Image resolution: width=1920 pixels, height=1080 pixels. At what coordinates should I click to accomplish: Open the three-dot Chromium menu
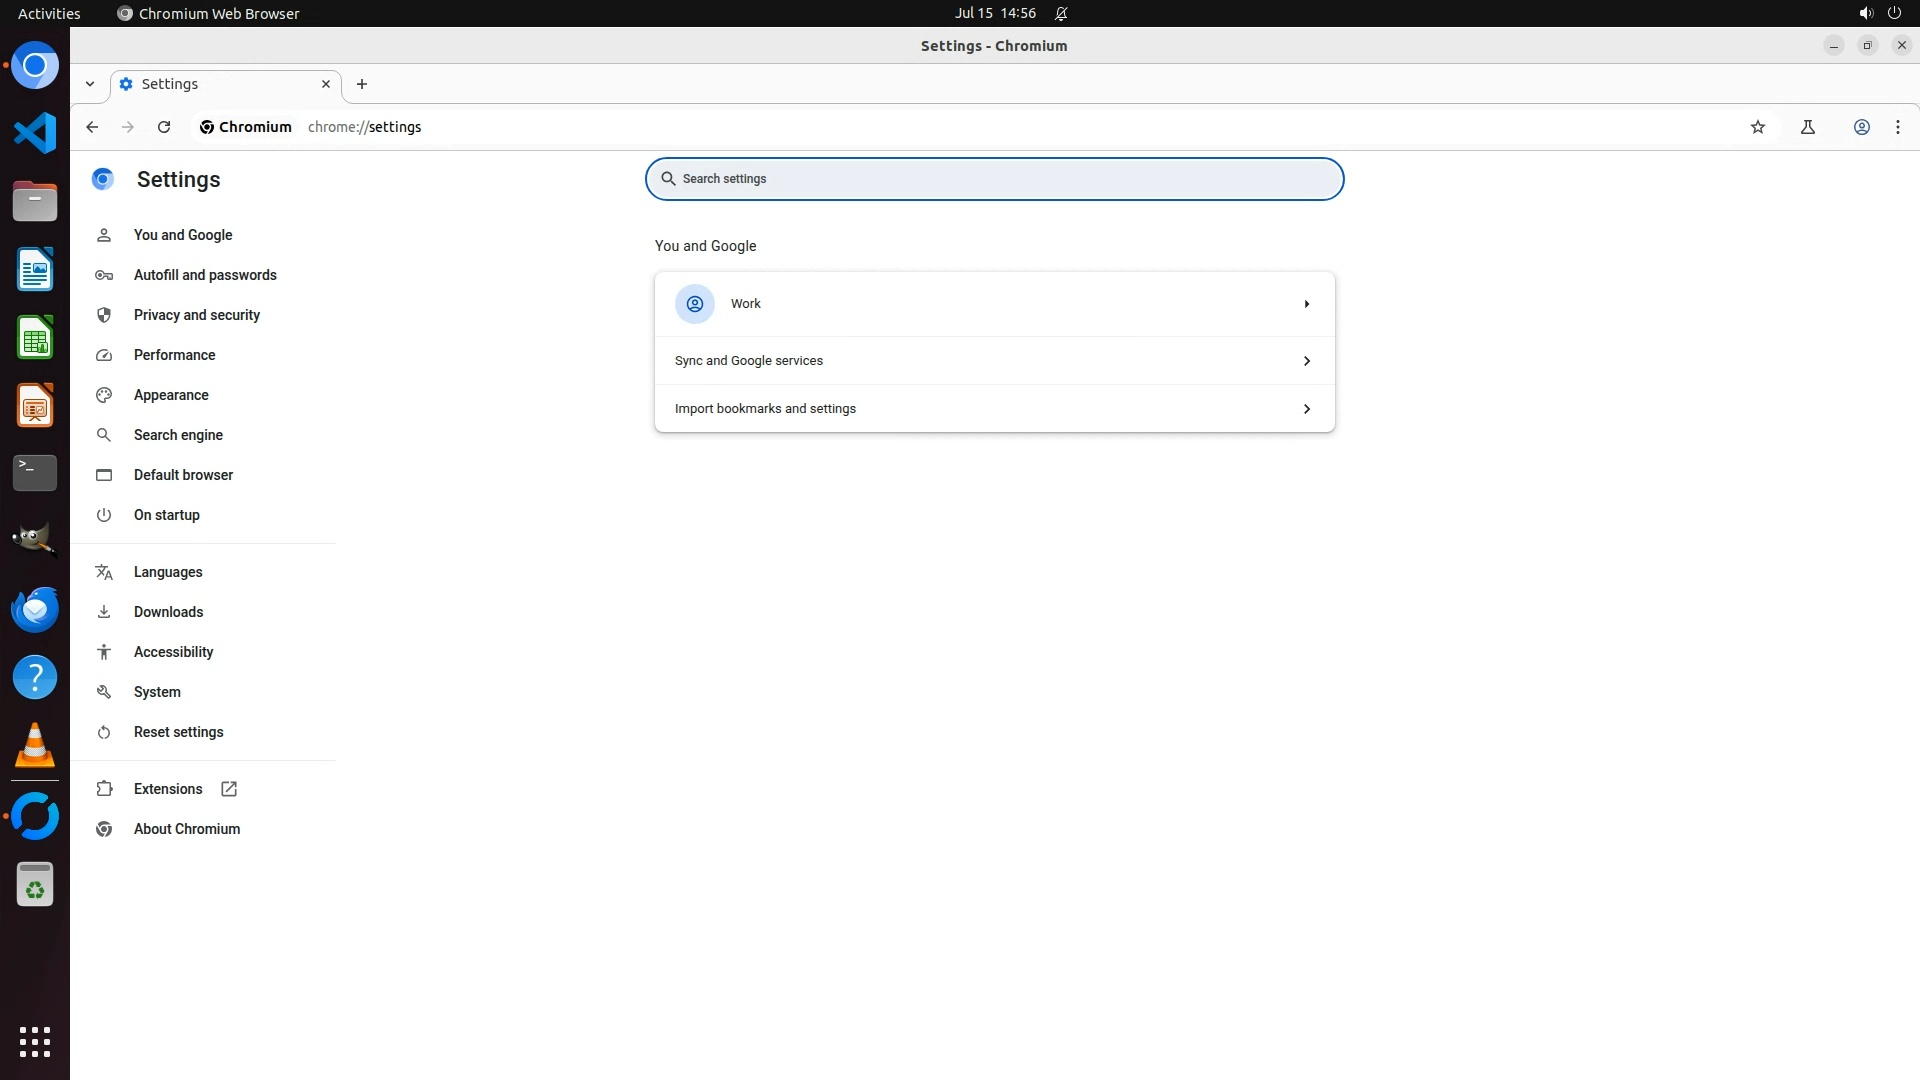point(1897,127)
